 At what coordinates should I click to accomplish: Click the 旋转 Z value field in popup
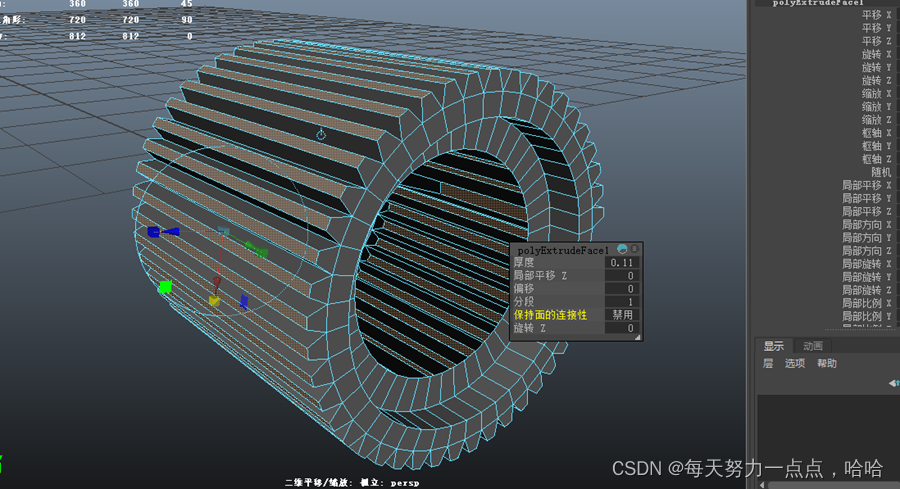(x=622, y=328)
